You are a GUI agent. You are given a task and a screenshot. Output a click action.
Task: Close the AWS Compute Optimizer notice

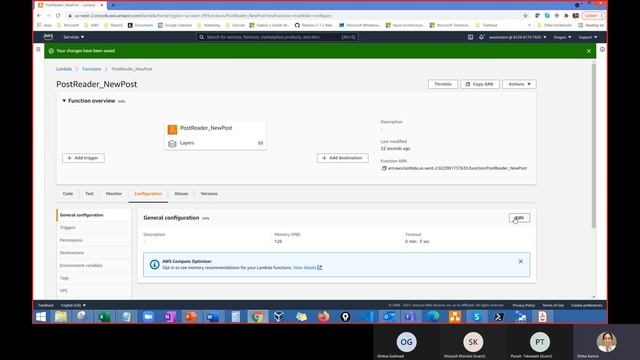[520, 261]
